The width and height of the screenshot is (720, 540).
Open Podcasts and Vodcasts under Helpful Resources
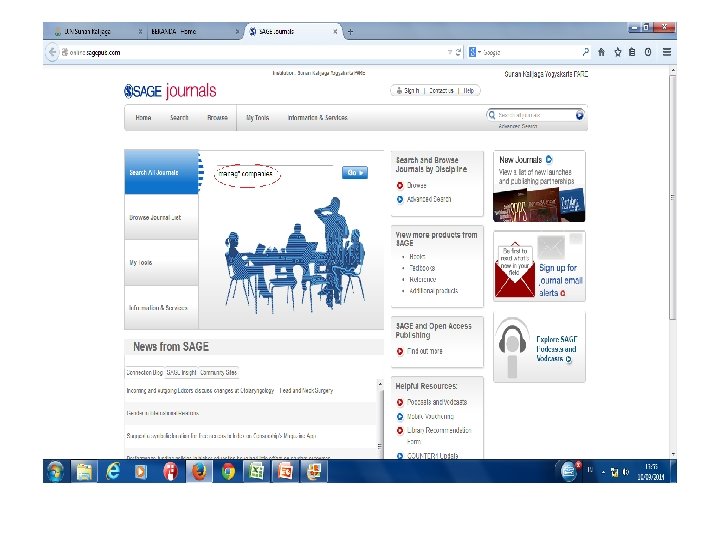(437, 402)
